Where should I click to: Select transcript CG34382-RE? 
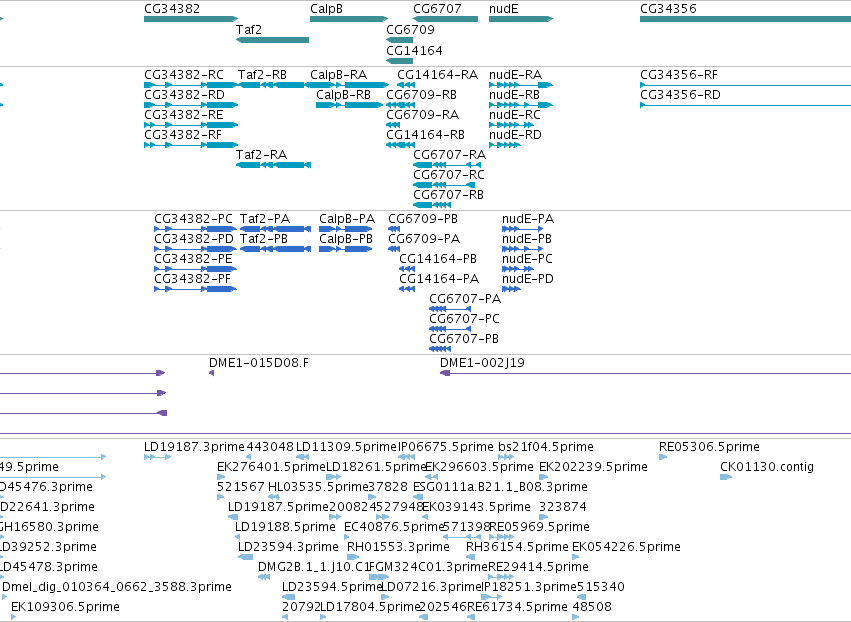184,115
